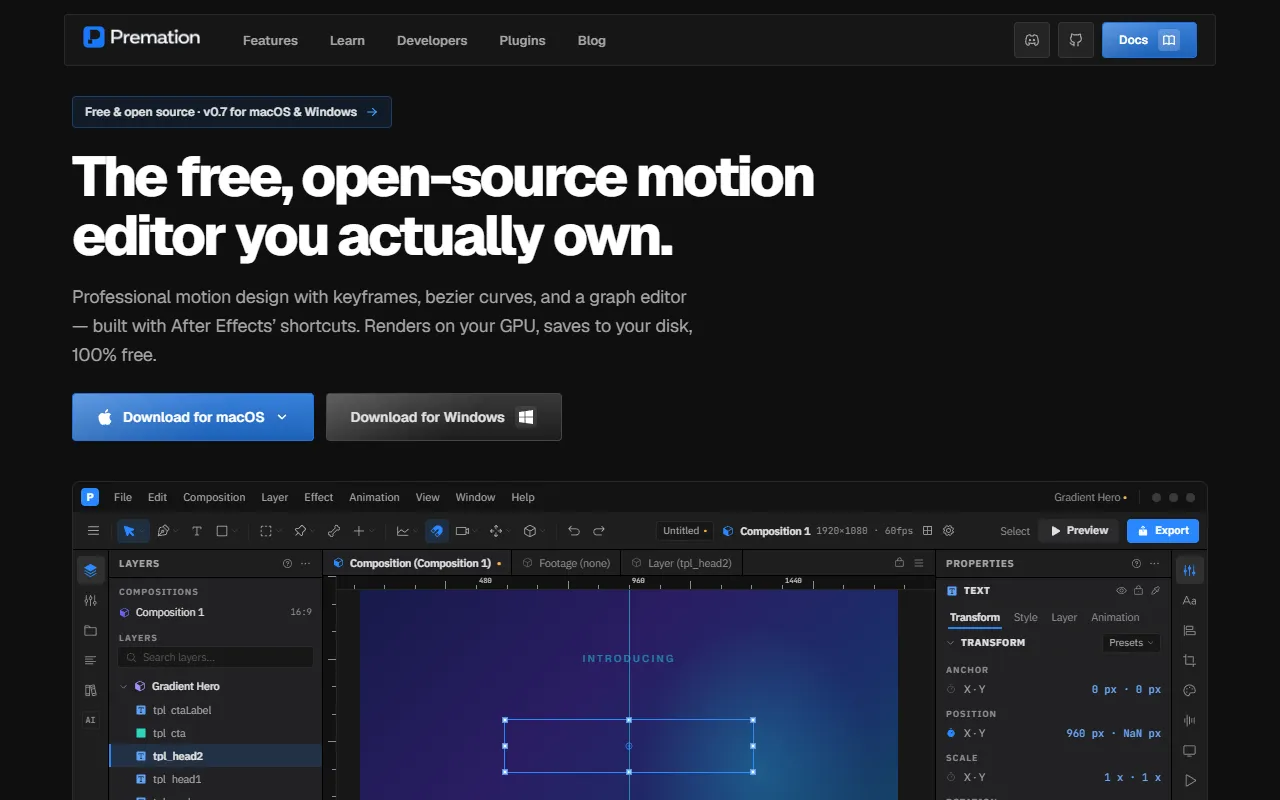Image resolution: width=1280 pixels, height=800 pixels.
Task: Select the Bone tool in toolbar
Action: click(334, 531)
